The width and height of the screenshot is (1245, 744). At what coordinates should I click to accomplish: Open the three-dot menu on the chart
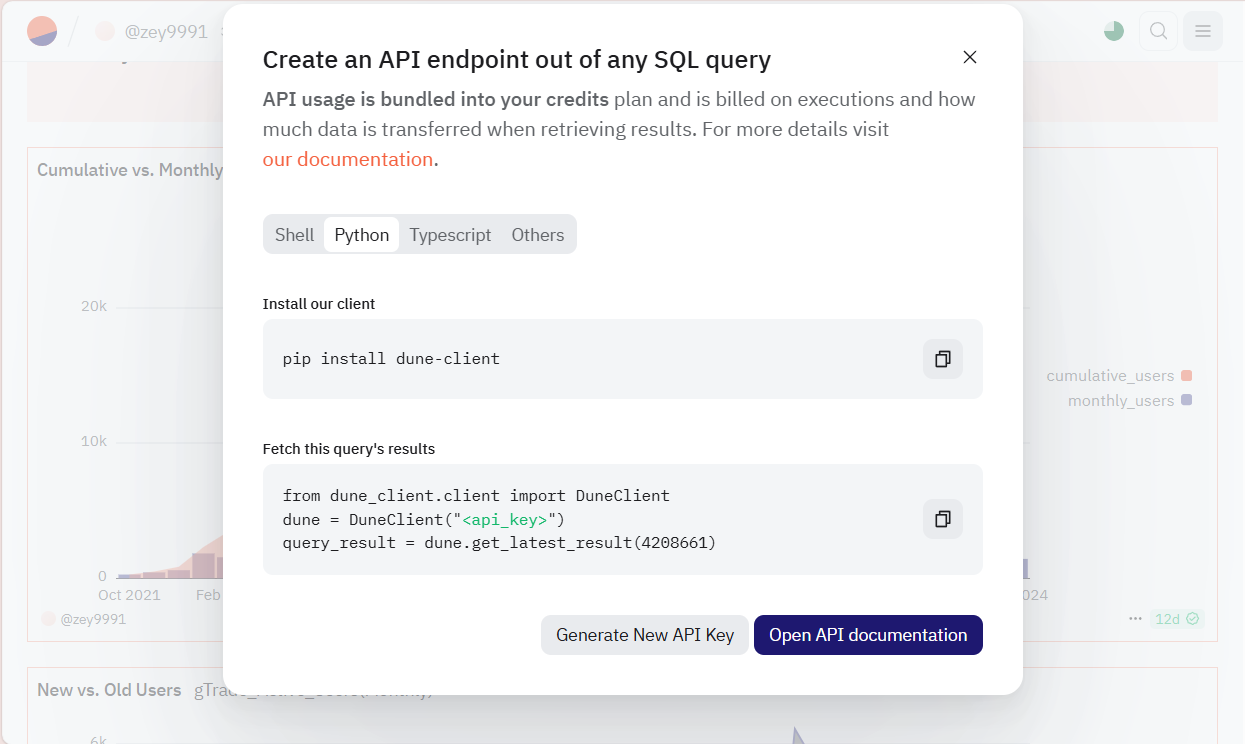click(1135, 619)
